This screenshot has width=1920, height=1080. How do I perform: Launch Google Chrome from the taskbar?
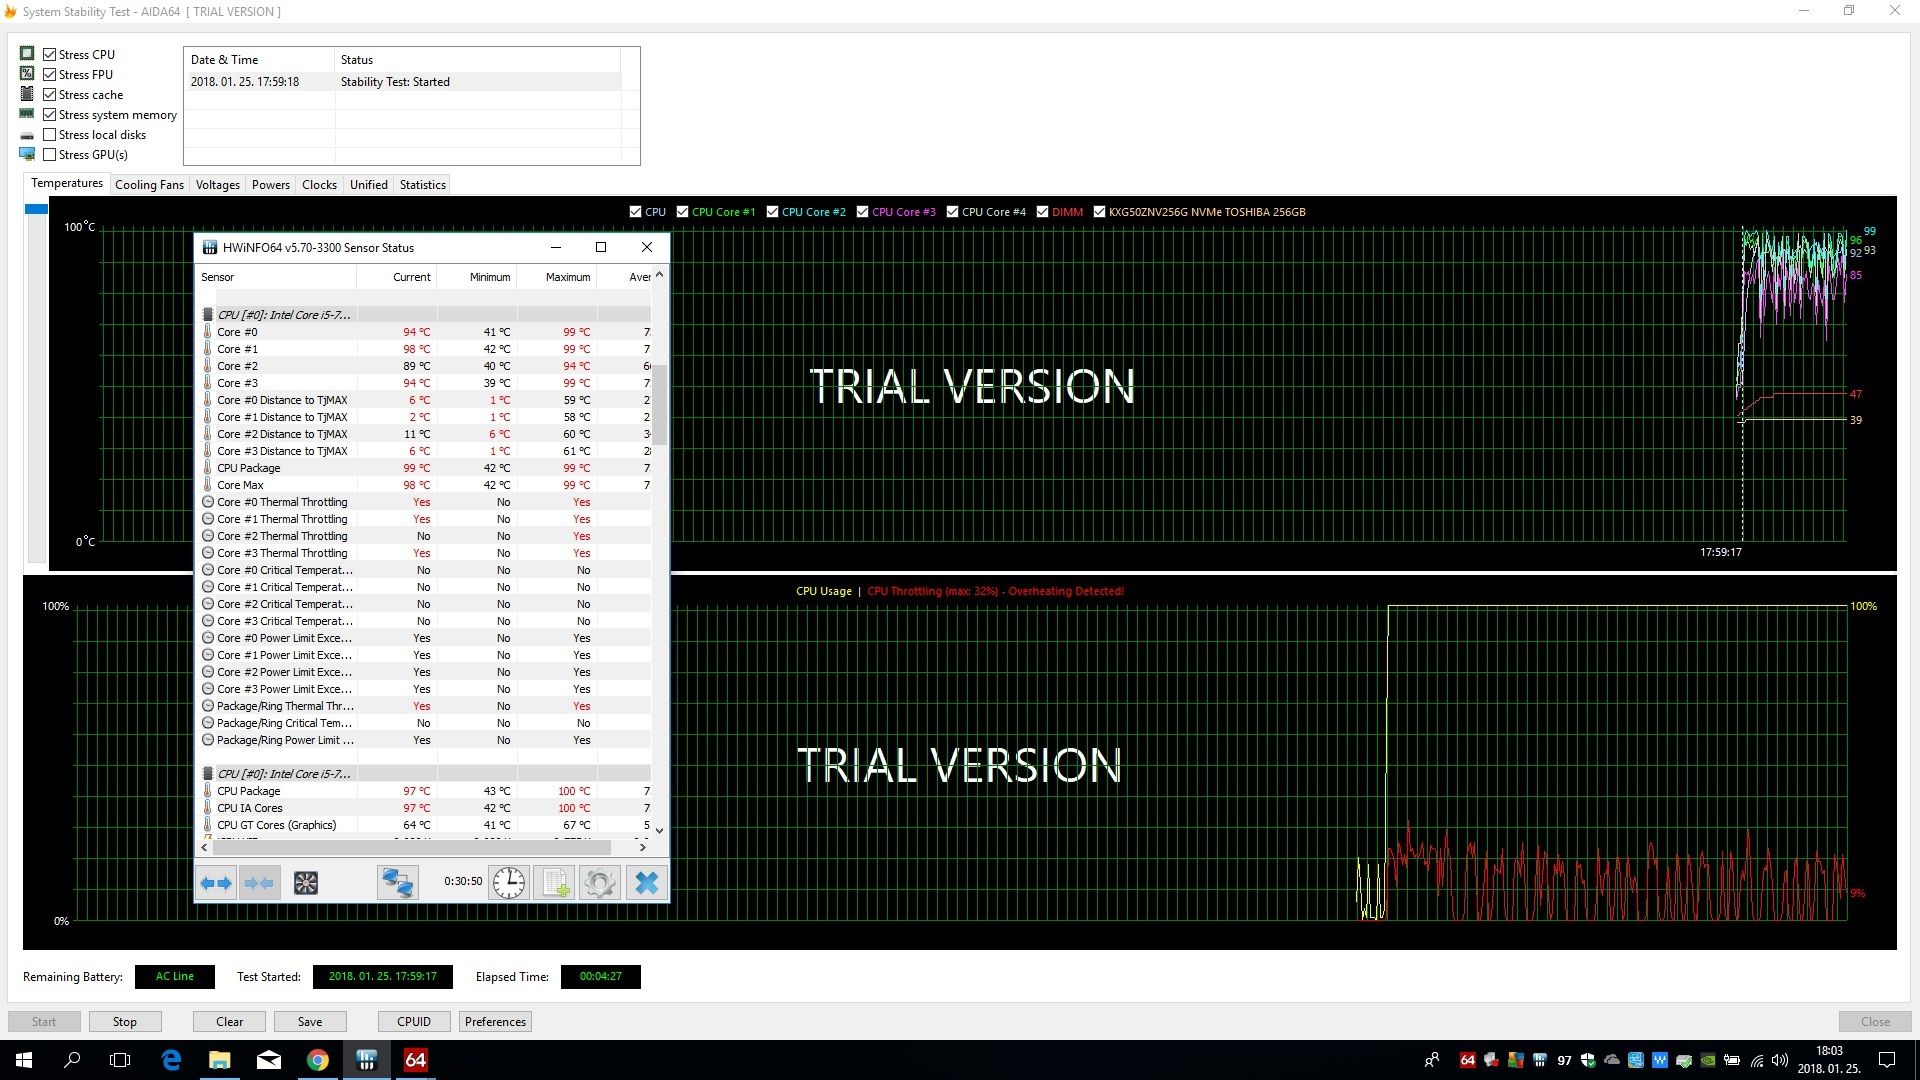click(318, 1060)
